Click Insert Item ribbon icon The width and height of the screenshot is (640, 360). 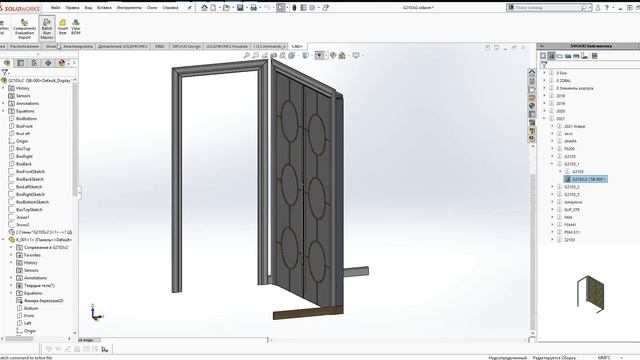pyautogui.click(x=62, y=27)
